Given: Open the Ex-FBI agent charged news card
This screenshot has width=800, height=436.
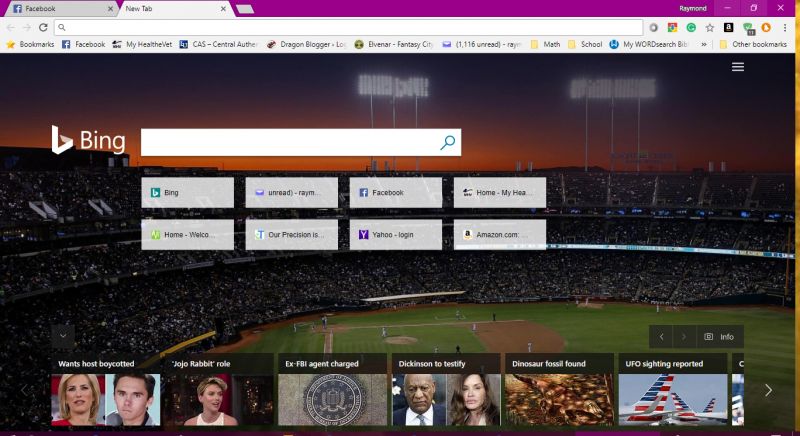Looking at the screenshot, I should click(x=333, y=390).
